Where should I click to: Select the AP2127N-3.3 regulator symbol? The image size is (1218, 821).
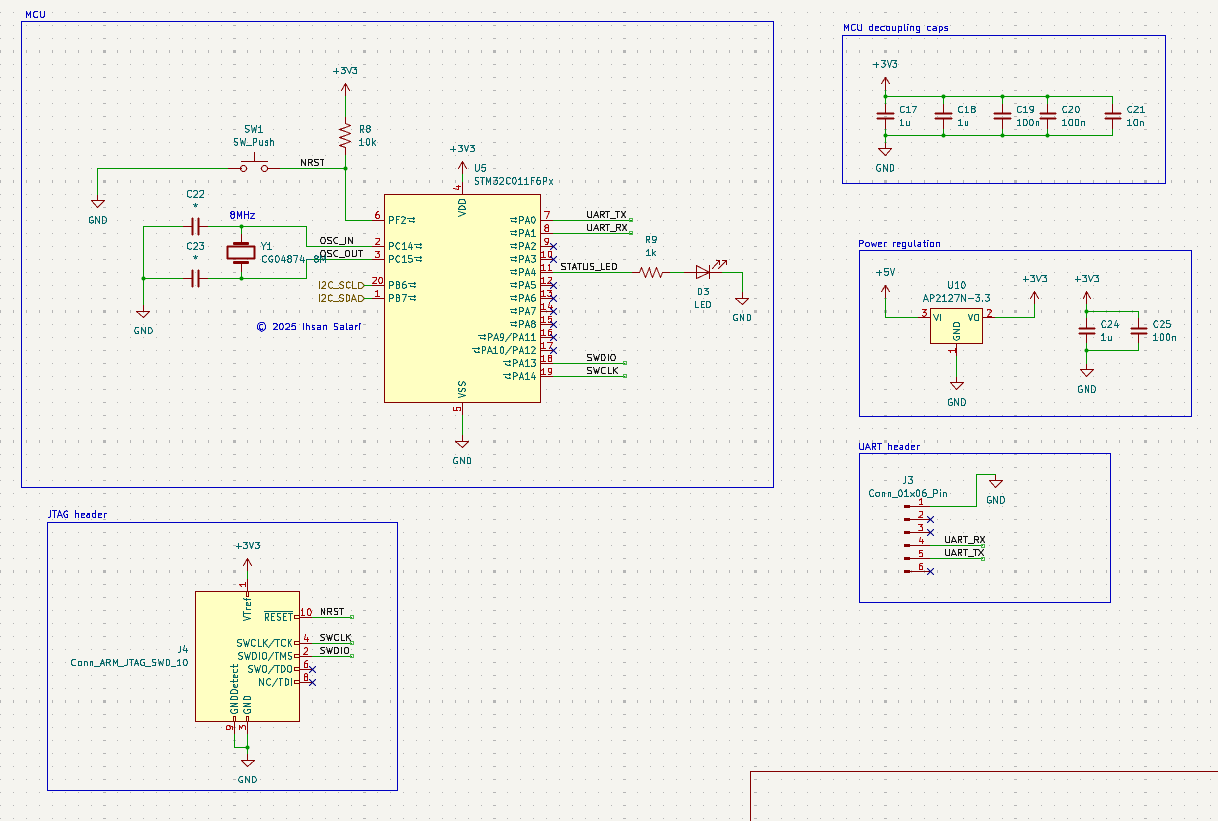(x=957, y=326)
